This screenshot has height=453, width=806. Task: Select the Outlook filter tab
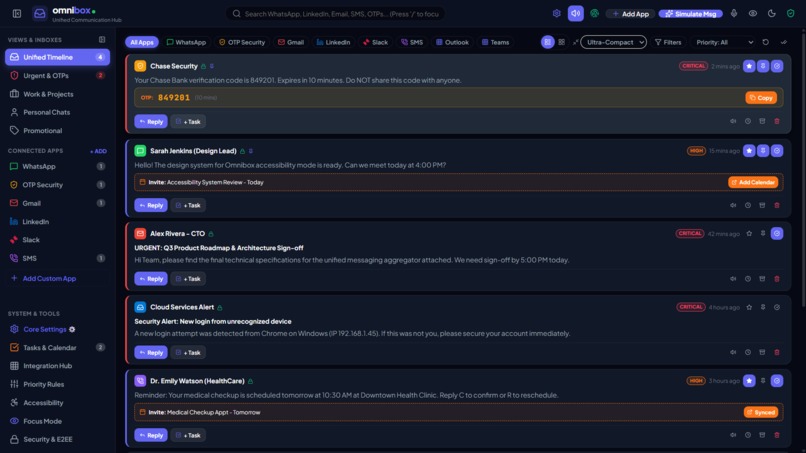pyautogui.click(x=452, y=42)
